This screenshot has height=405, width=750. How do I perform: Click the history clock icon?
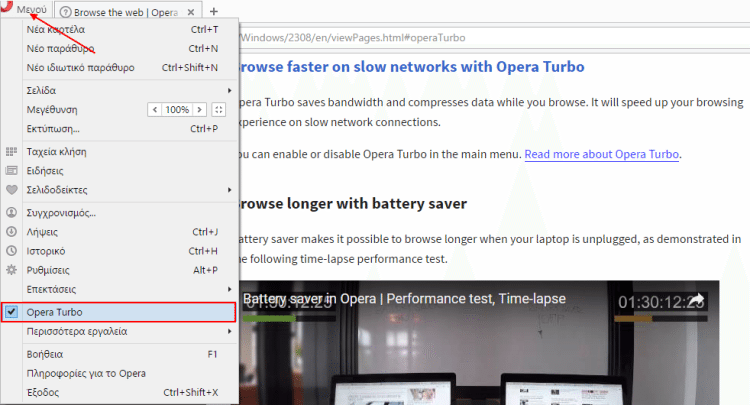click(11, 251)
